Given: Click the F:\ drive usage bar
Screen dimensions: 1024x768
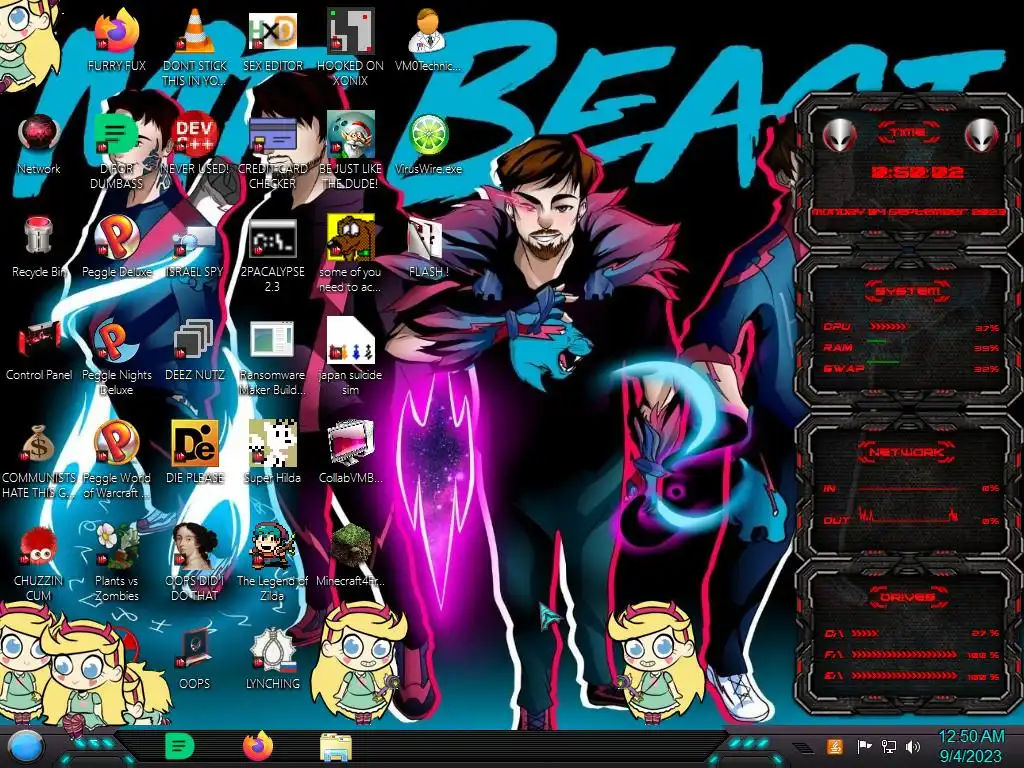Looking at the screenshot, I should [x=904, y=654].
